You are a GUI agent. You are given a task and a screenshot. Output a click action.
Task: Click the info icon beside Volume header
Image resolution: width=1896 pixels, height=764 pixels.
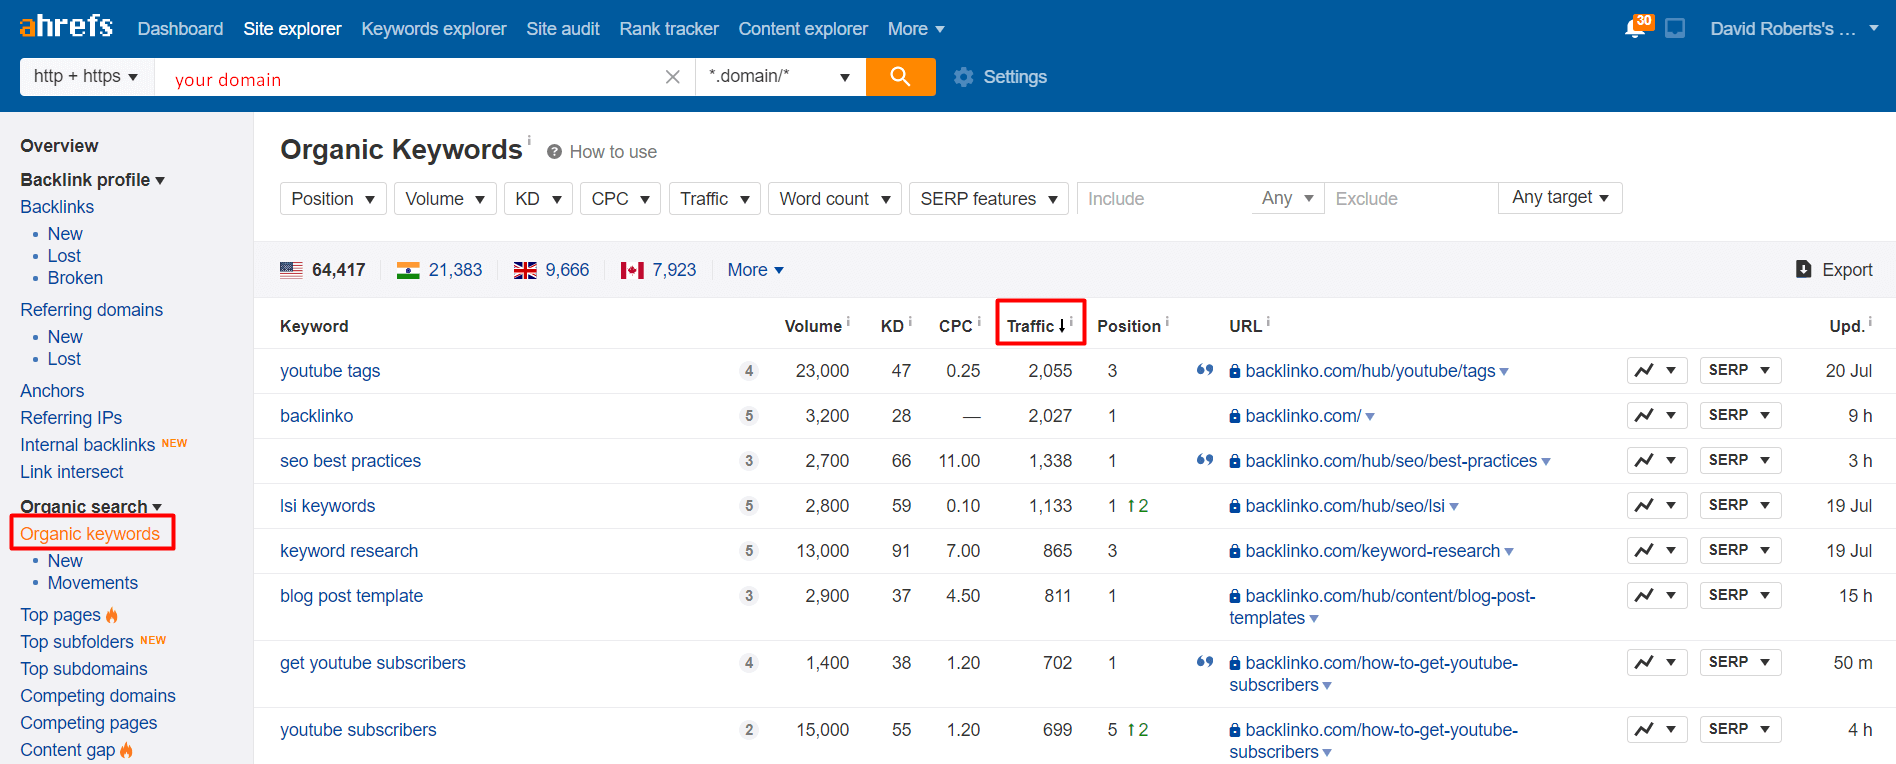click(x=848, y=321)
